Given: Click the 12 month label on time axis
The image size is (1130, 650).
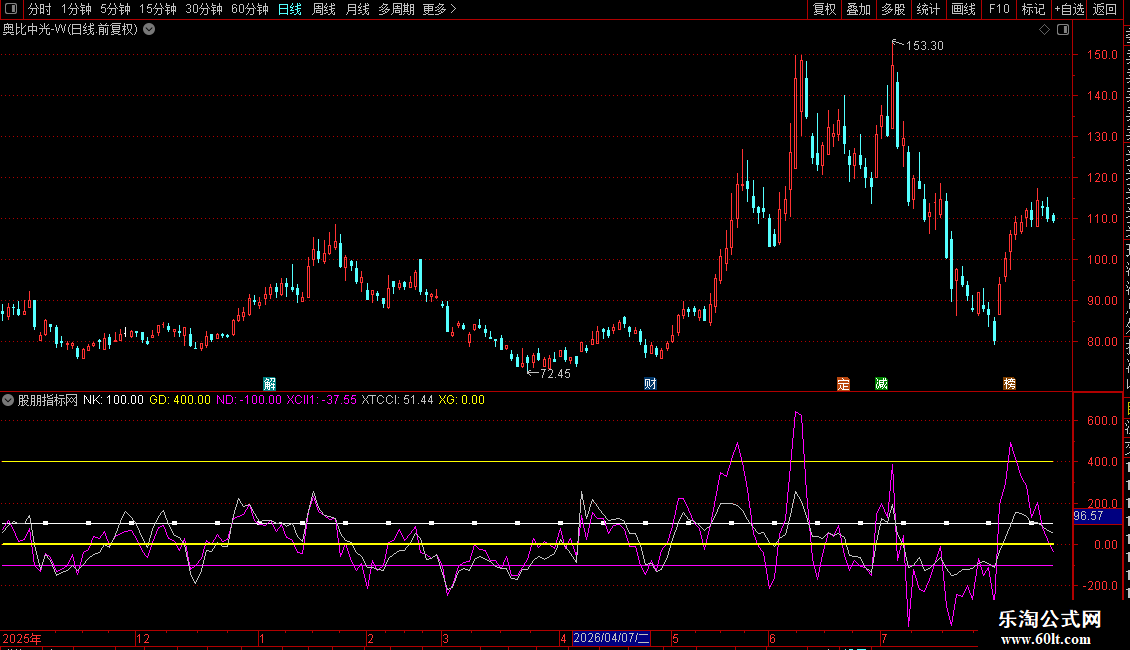Looking at the screenshot, I should tap(143, 638).
